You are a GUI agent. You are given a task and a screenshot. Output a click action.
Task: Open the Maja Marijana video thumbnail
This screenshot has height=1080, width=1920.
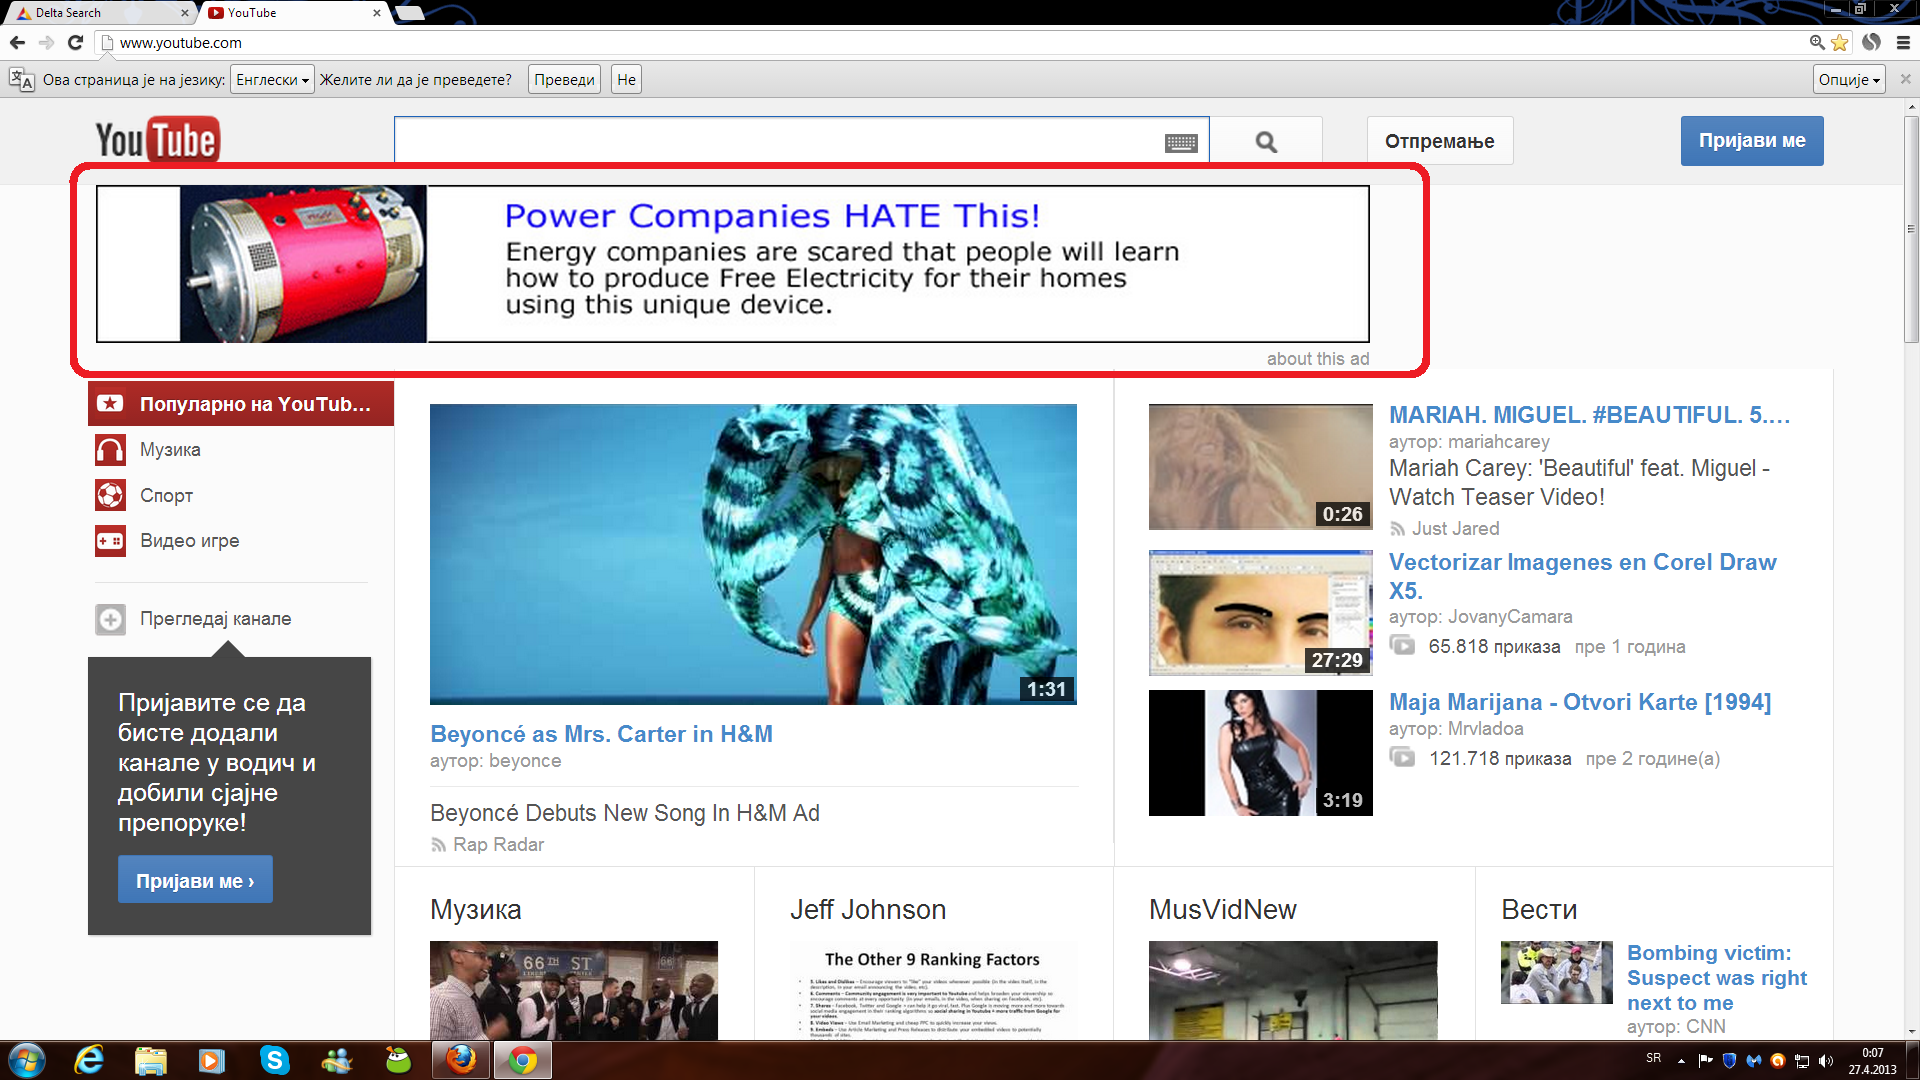click(1260, 753)
